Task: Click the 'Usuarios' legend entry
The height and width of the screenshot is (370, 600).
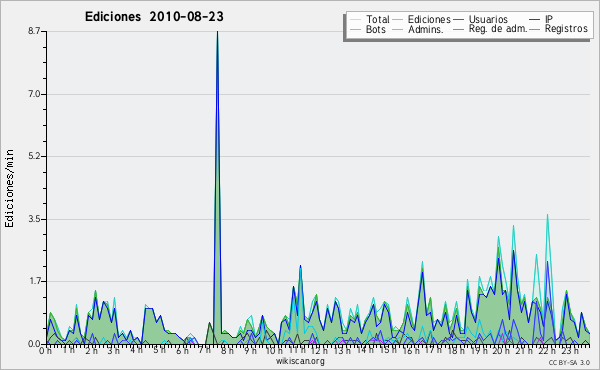Action: (x=488, y=19)
